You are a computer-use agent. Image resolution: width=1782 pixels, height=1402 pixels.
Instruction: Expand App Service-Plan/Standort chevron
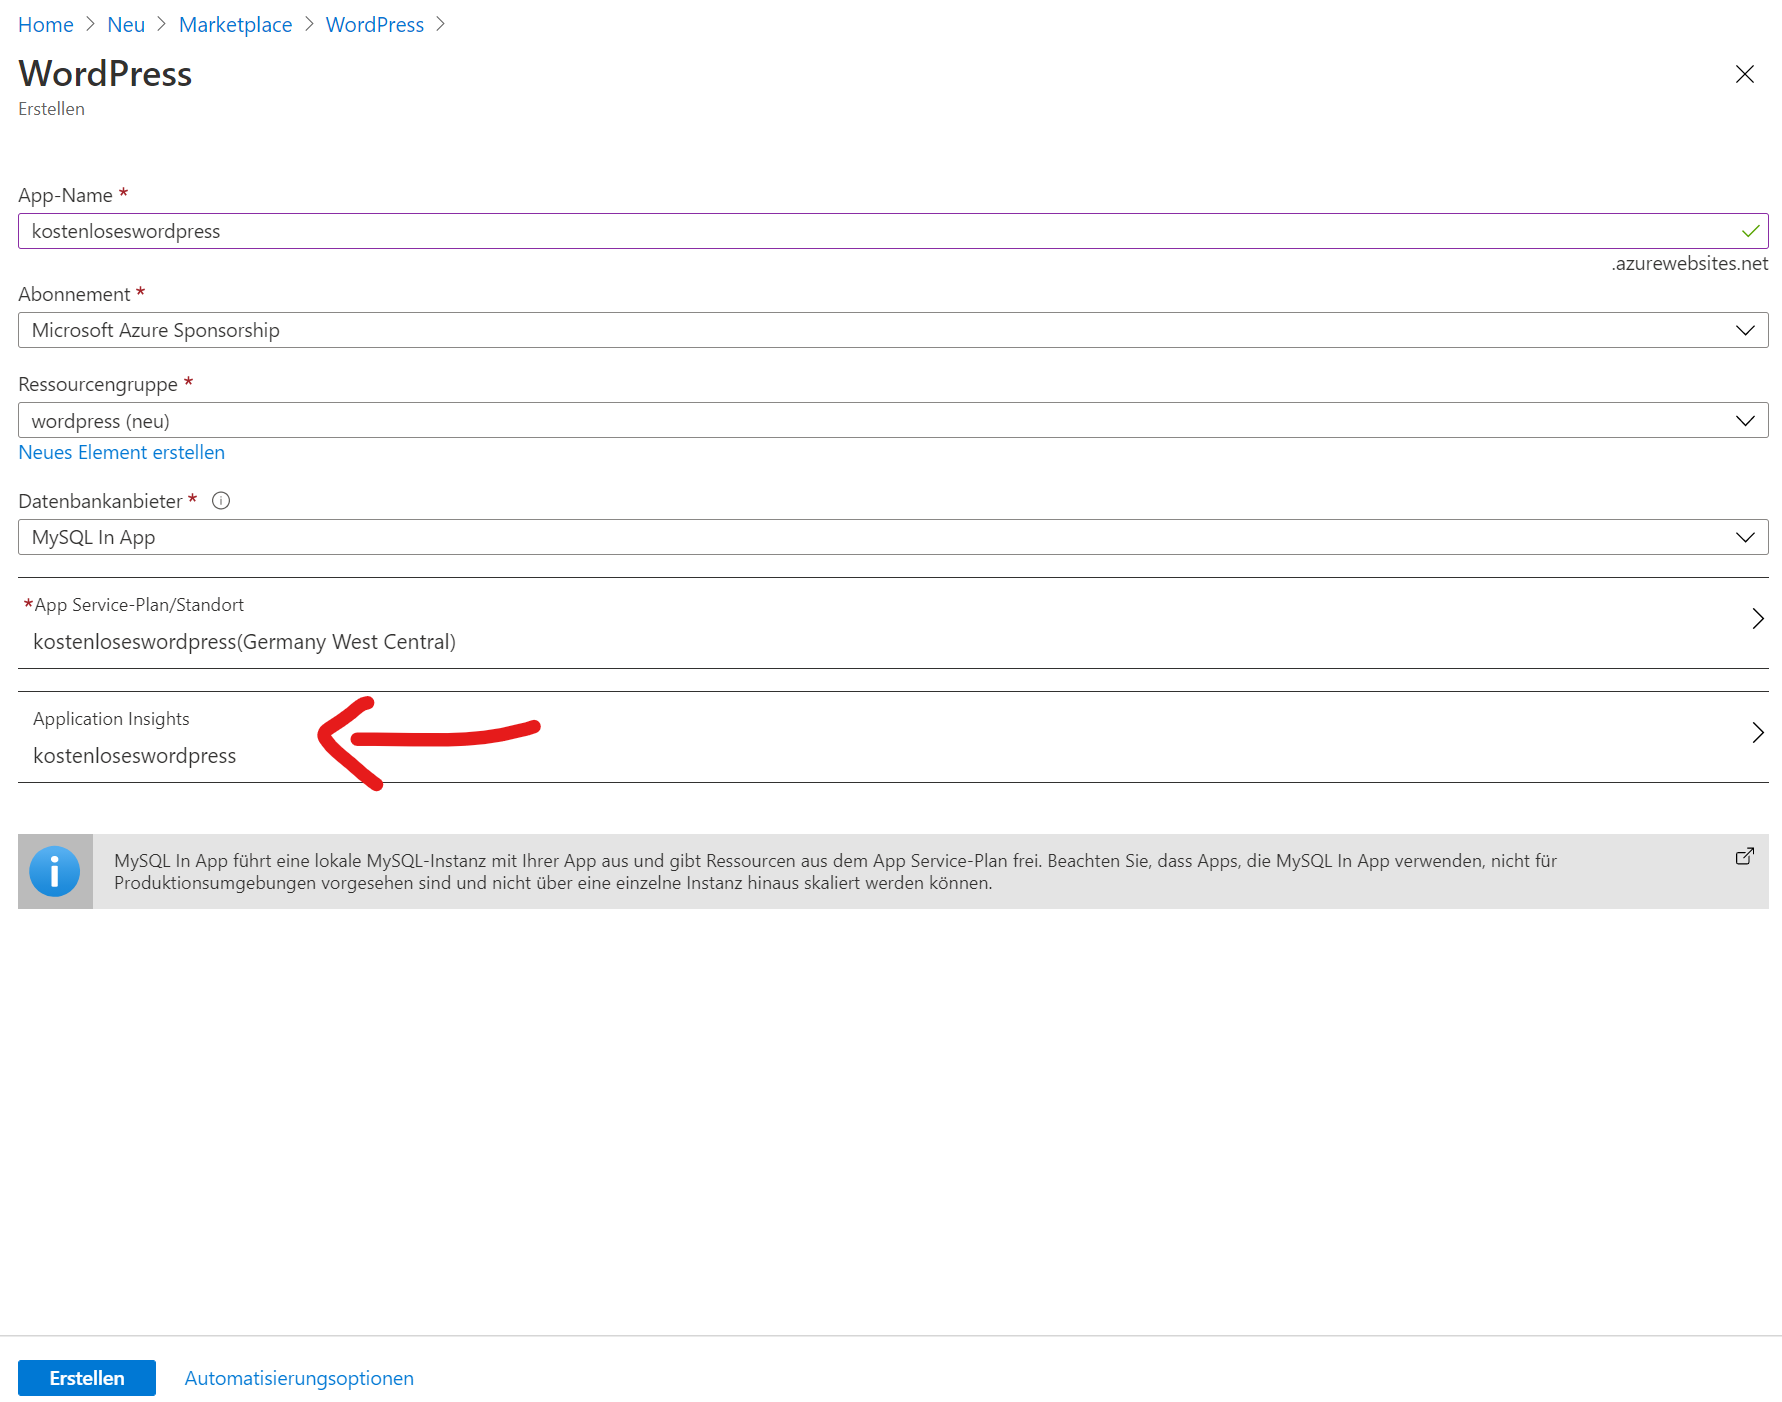[x=1758, y=619]
